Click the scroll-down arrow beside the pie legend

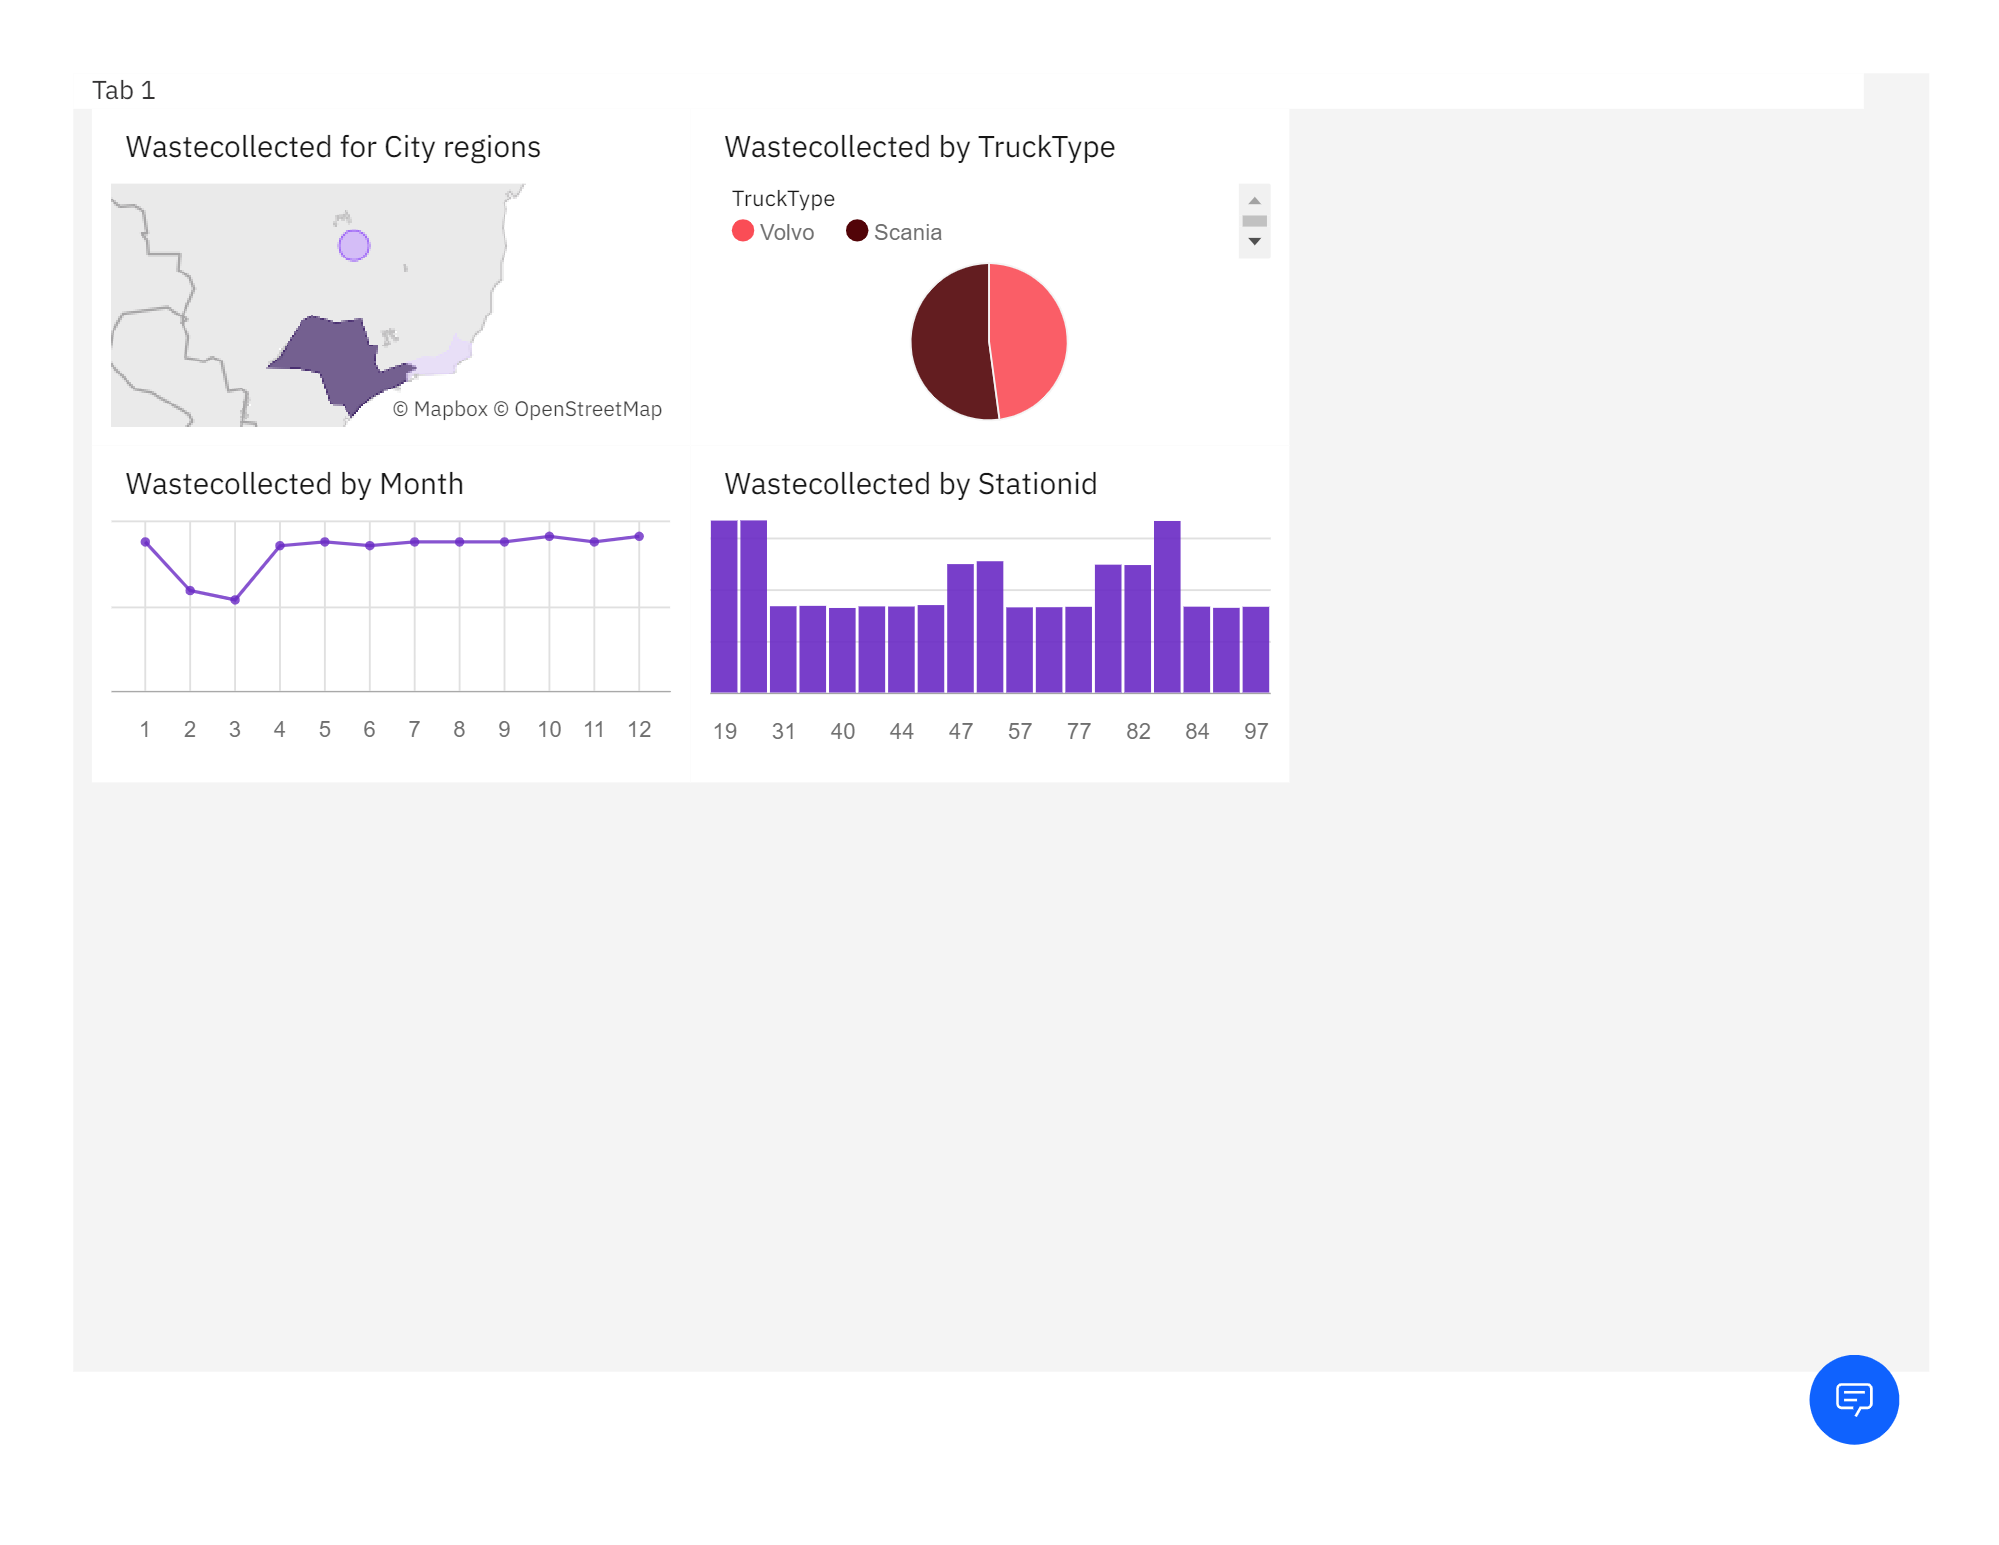[1255, 240]
